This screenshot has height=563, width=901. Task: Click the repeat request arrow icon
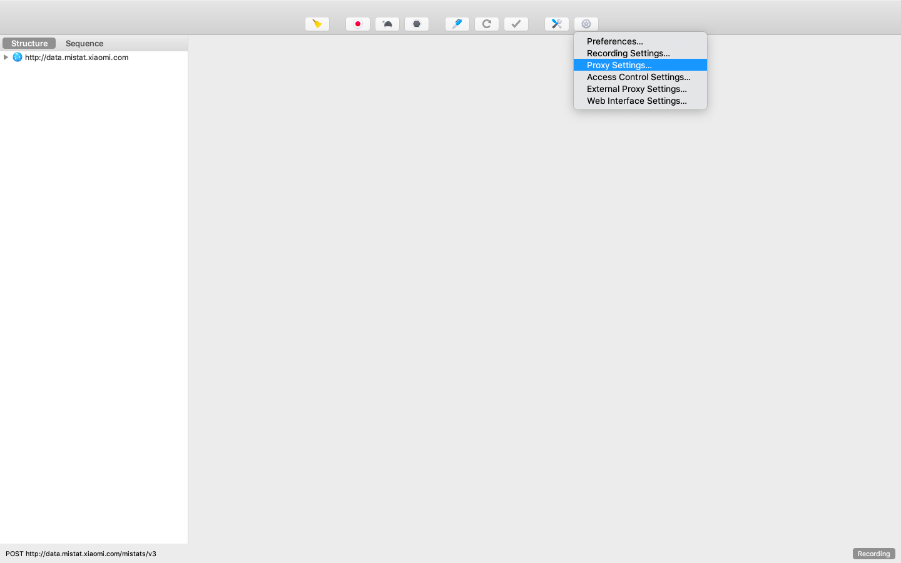487,24
